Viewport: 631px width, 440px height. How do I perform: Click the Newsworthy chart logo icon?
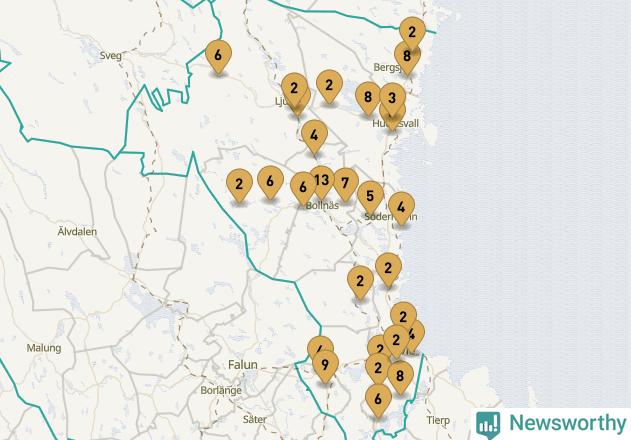(488, 425)
